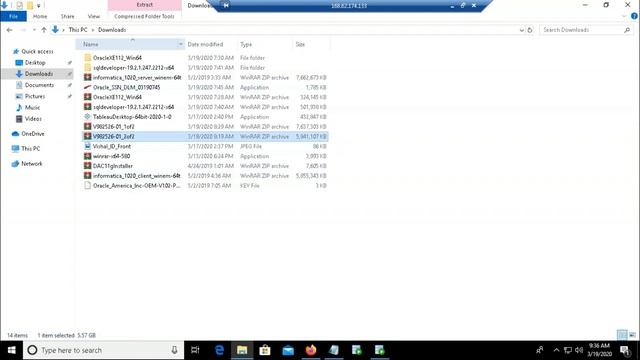Select the Oracle_America_Inc-OEM KEY file
This screenshot has height=360, width=640.
[205, 185]
